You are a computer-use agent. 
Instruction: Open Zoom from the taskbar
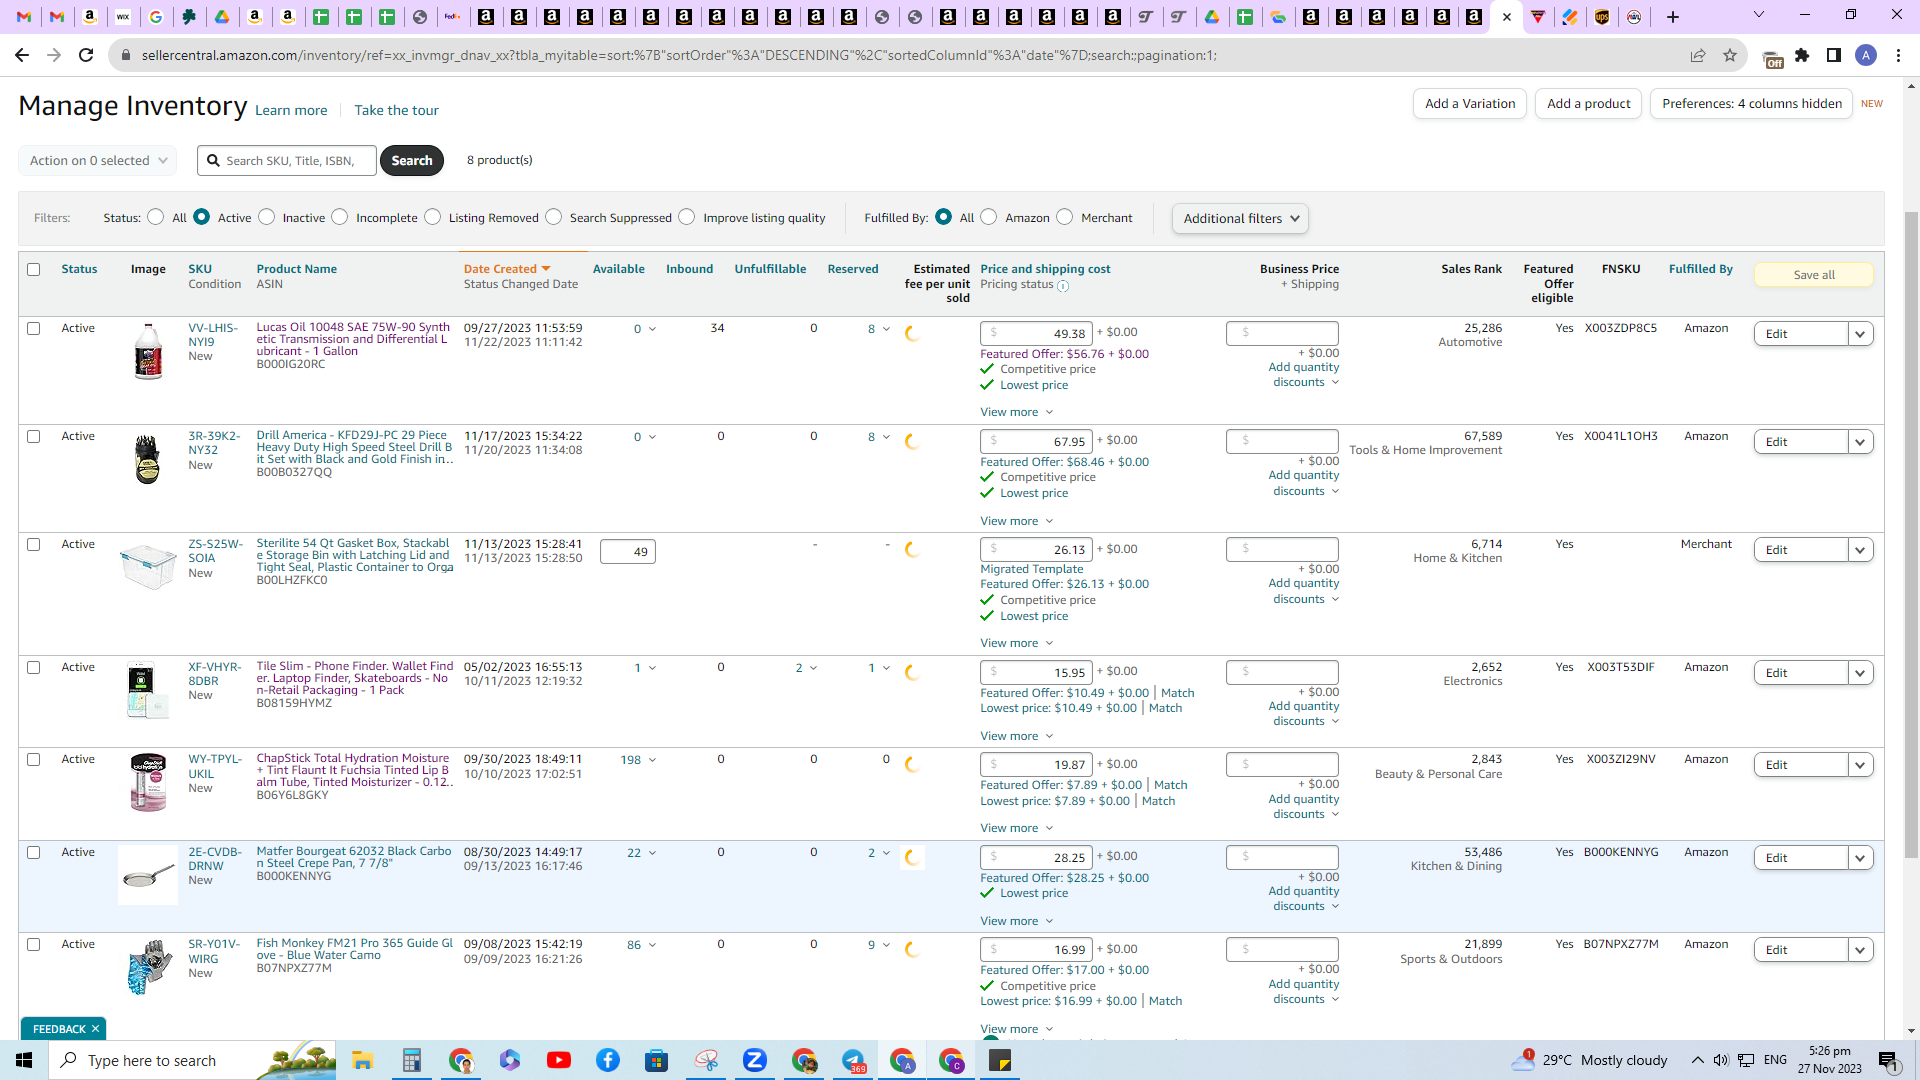pos(755,1060)
